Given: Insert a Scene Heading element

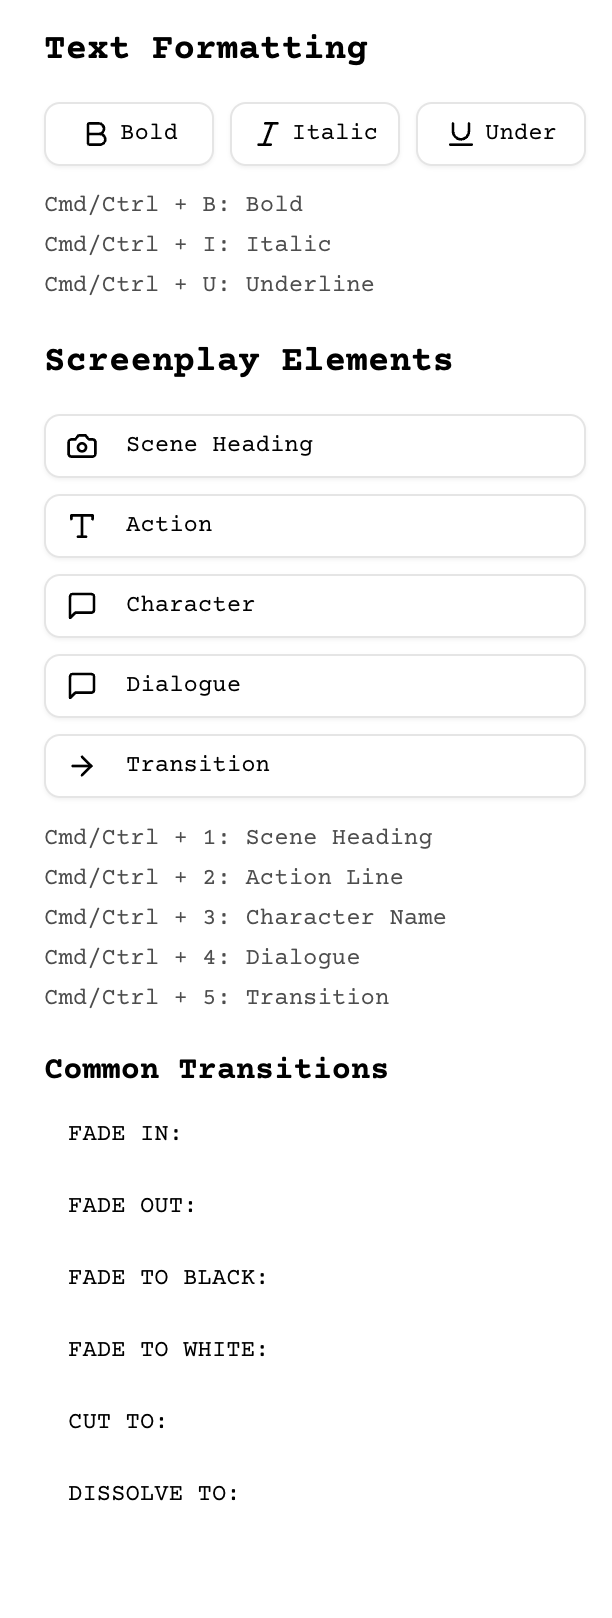Looking at the screenshot, I should tap(315, 446).
